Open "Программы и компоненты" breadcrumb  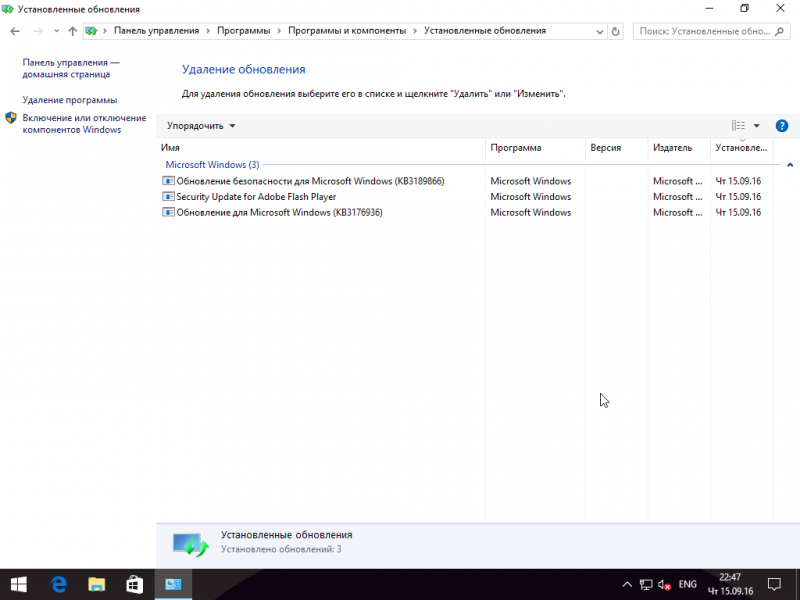point(347,31)
